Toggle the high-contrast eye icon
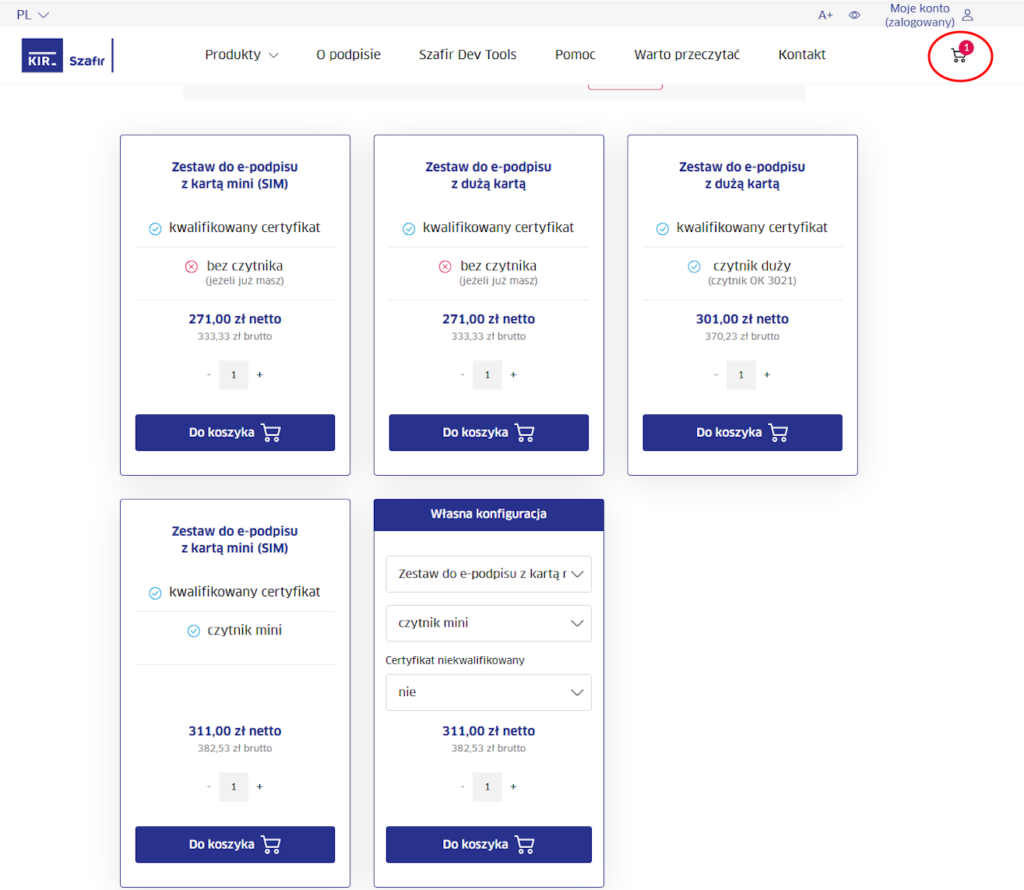This screenshot has height=890, width=1024. pos(854,15)
